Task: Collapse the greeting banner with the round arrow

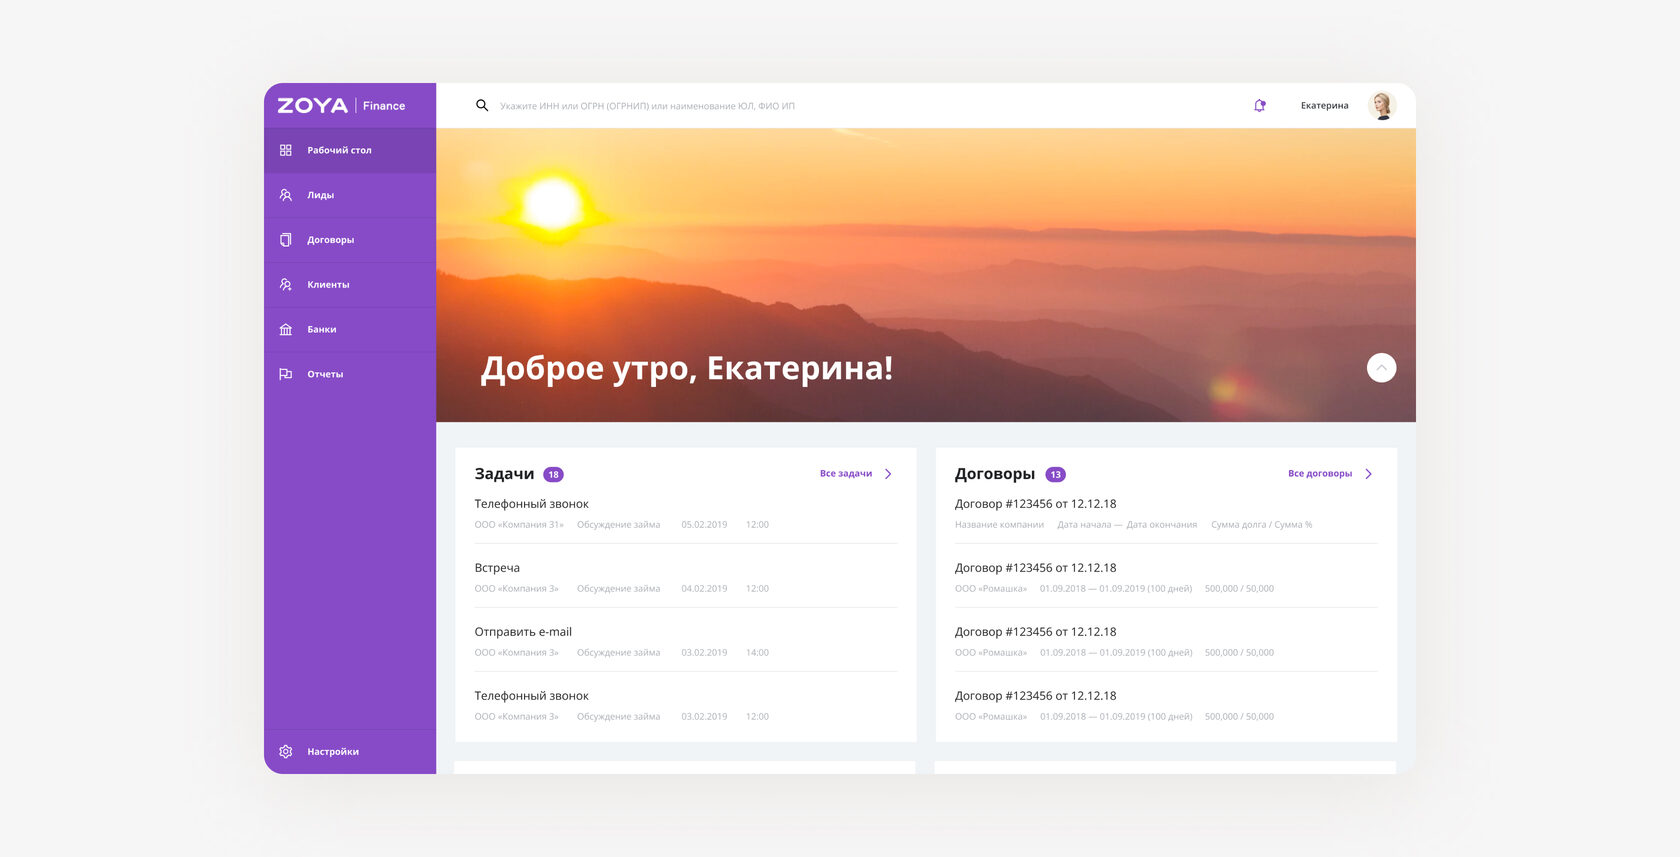Action: coord(1381,368)
